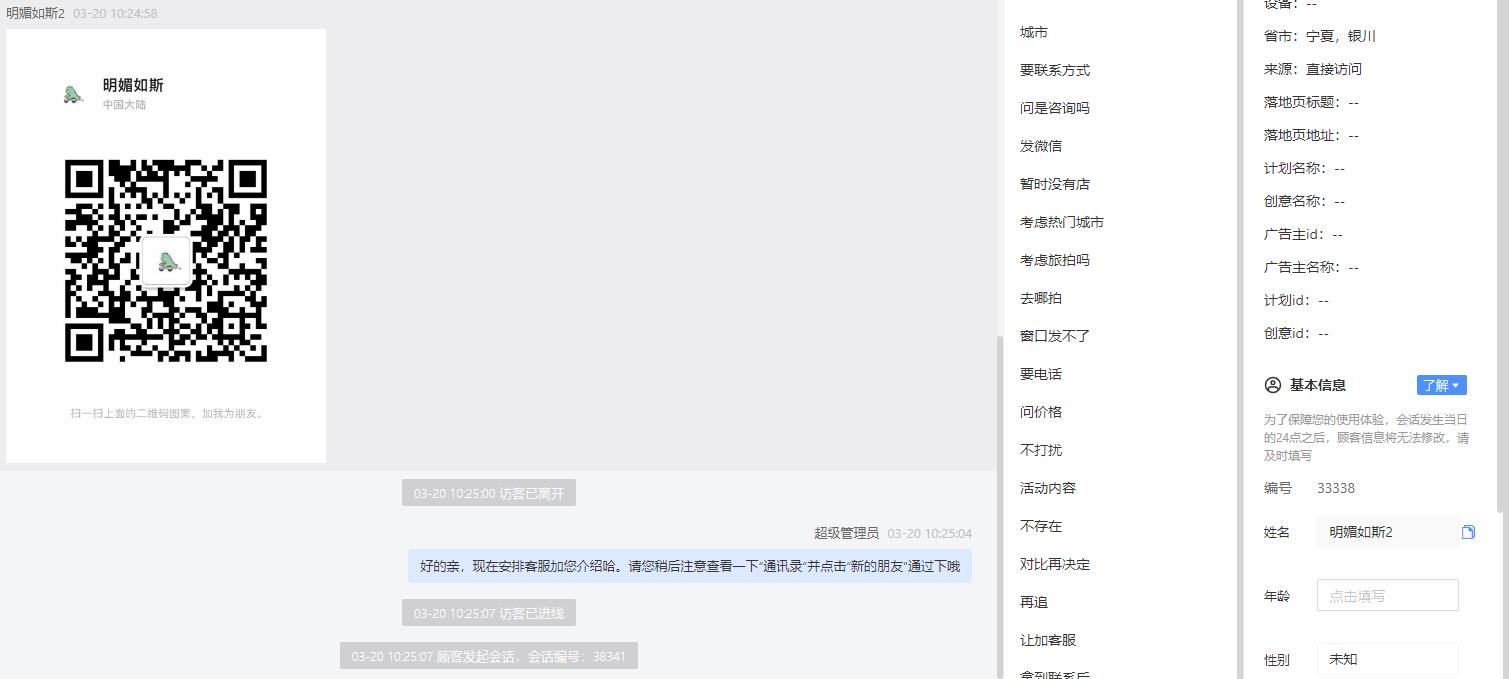
Task: Select the quick reply 考虑旅拍吗
Action: pos(1055,260)
